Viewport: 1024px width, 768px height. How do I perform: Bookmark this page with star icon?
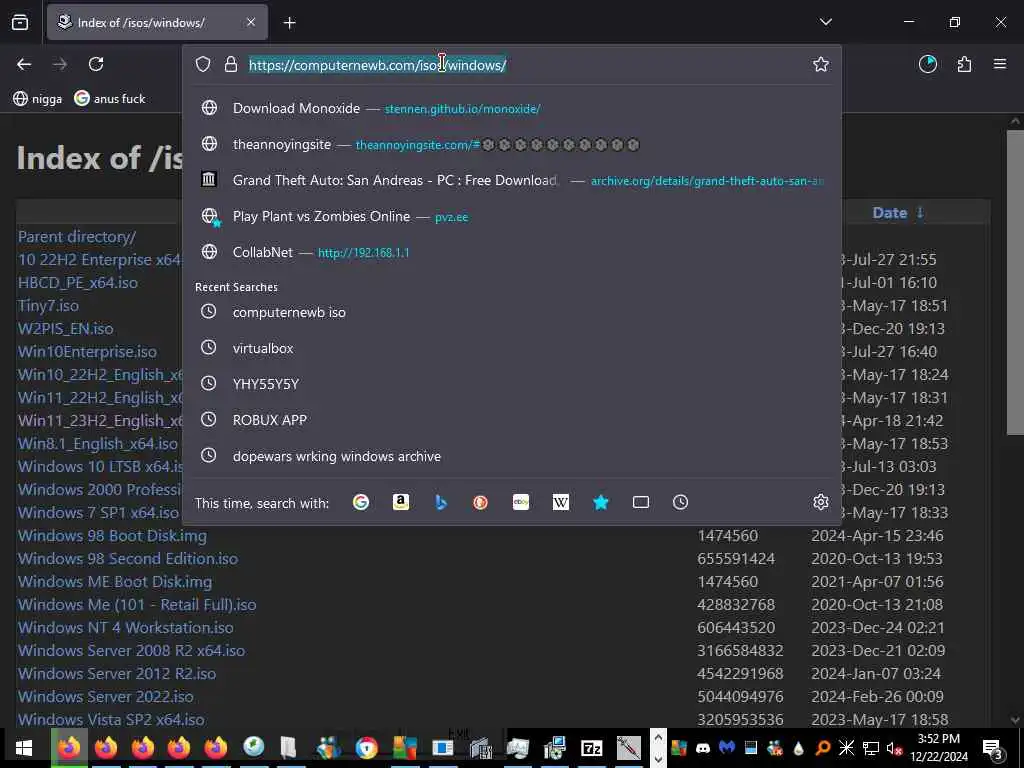821,64
